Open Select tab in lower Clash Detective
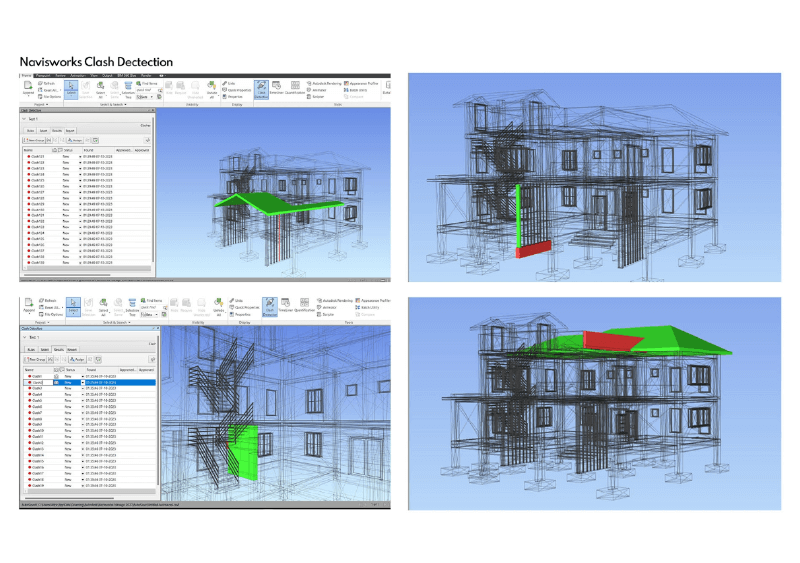Screen dimensions: 800x563 [45, 350]
